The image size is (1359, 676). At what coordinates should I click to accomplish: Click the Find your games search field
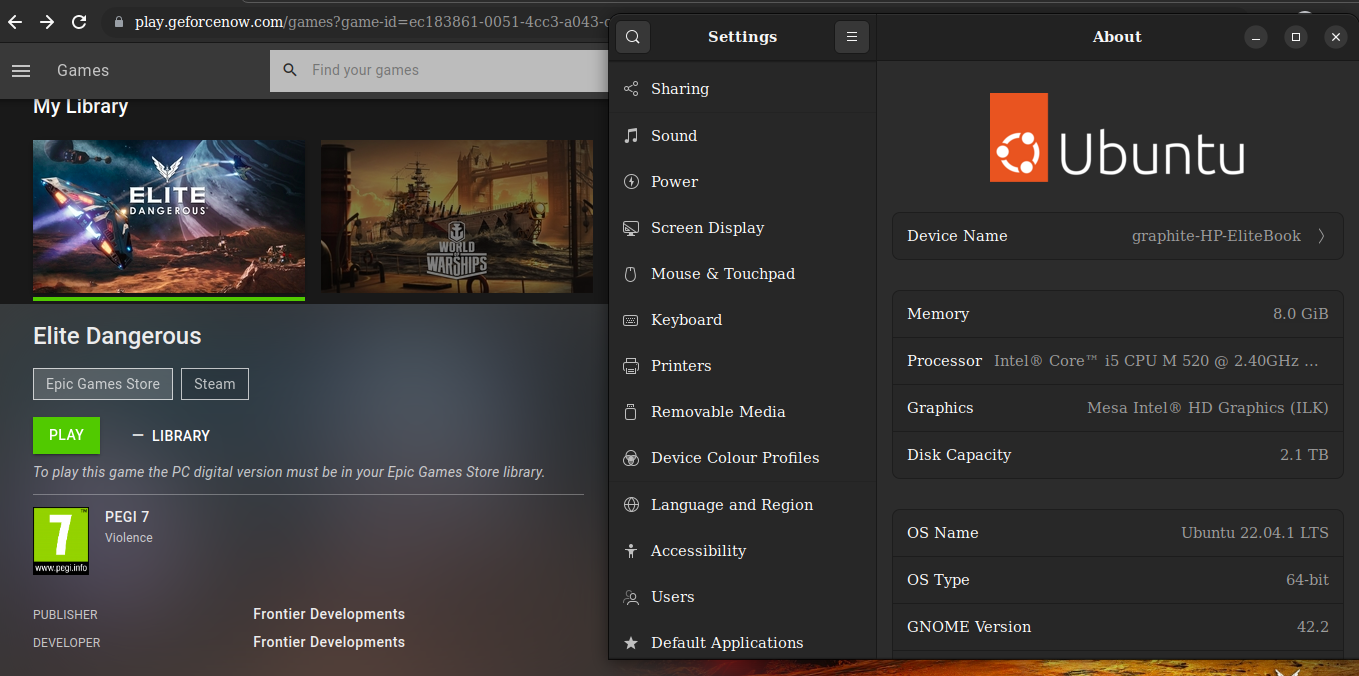tap(440, 70)
